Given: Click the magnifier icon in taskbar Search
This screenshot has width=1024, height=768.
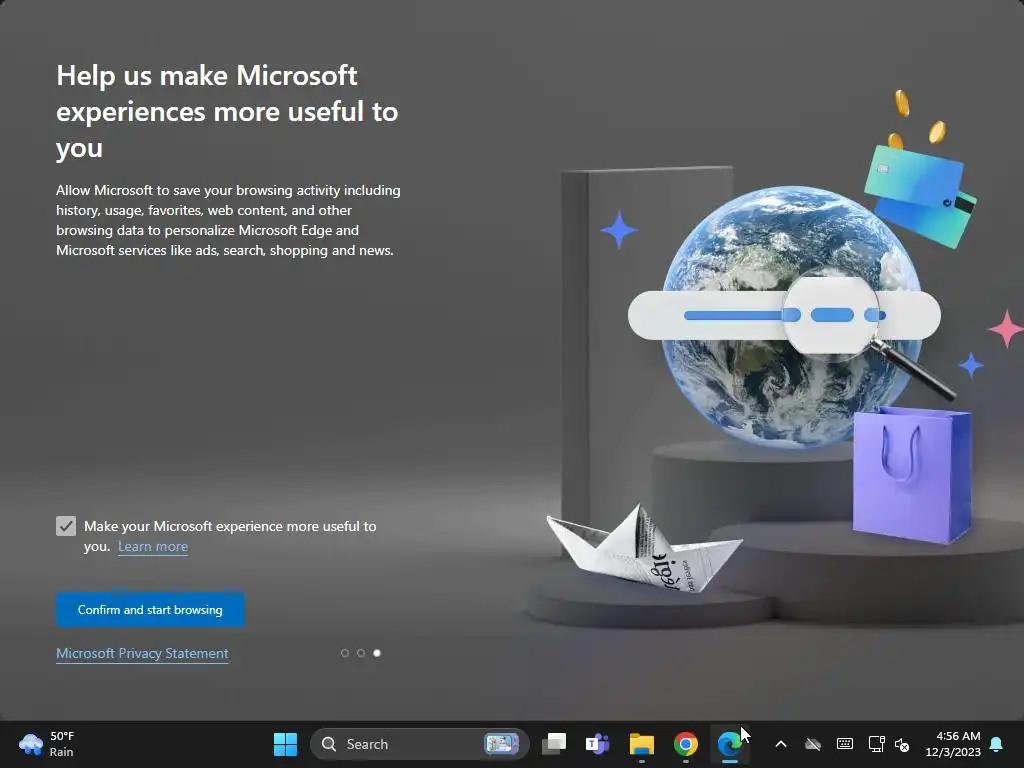Looking at the screenshot, I should 329,744.
